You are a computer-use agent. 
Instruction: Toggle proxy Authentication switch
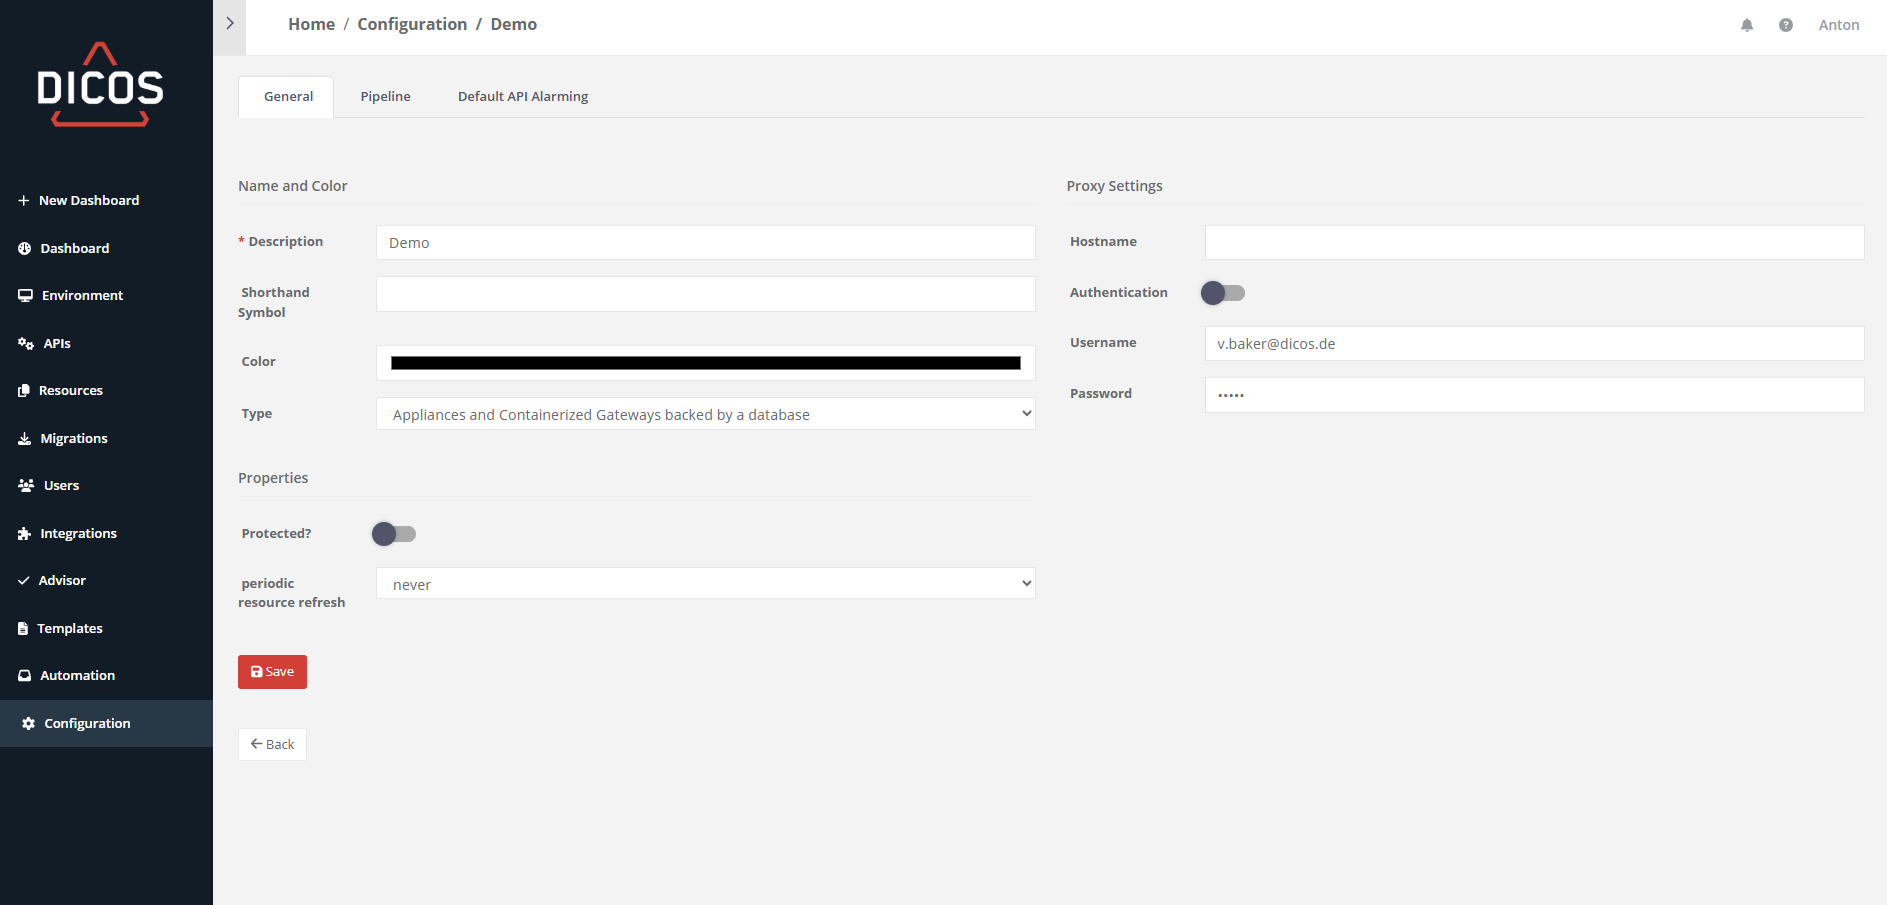point(1222,293)
